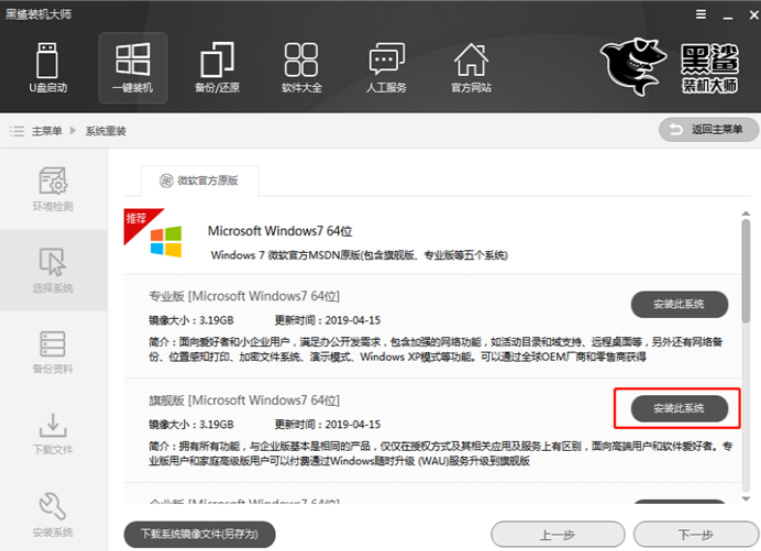Click the 旗舰版 更新时间 2019-04-15 text
Screen dimensions: 761x551
[328, 424]
